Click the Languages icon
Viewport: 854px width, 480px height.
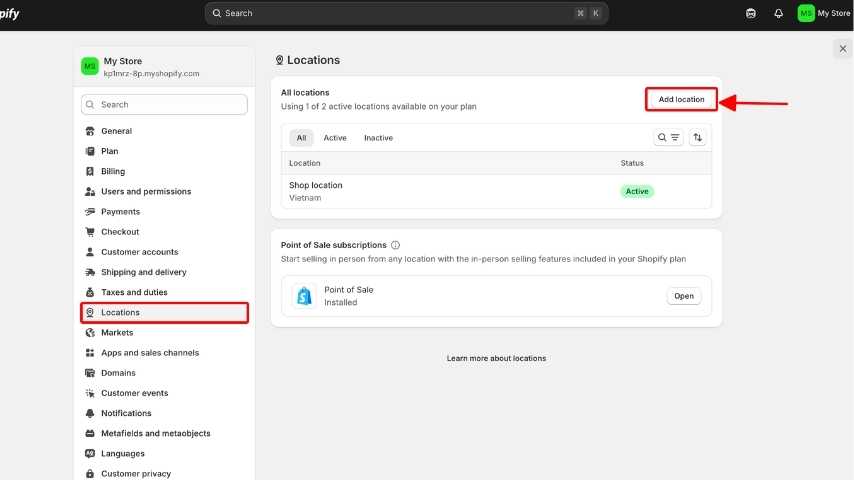point(90,453)
